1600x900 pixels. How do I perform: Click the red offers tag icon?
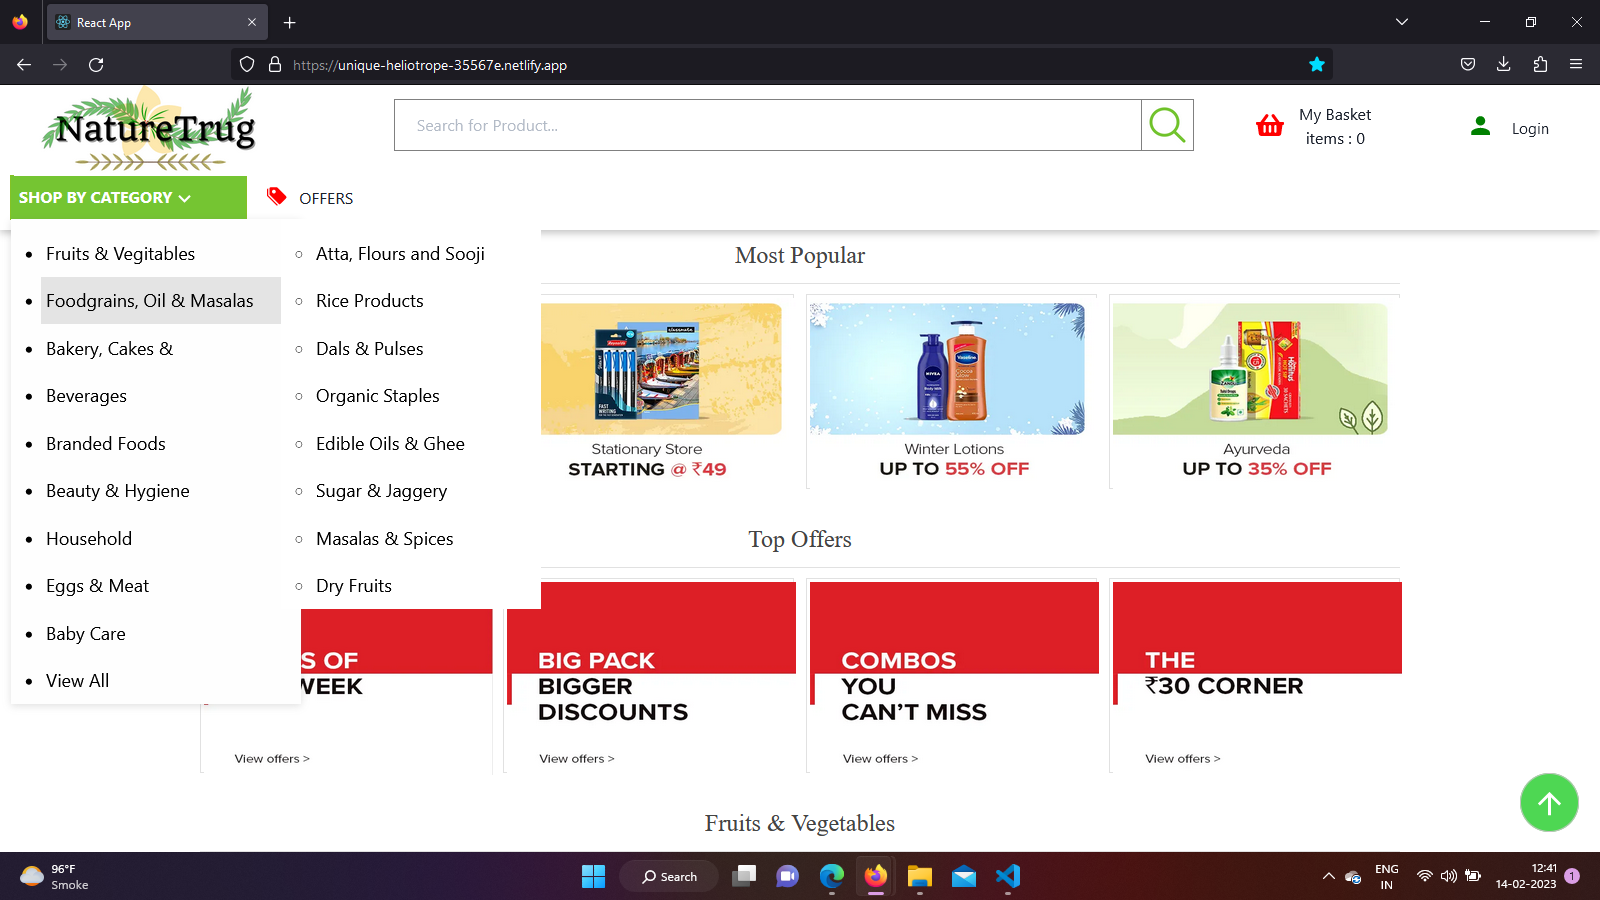tap(277, 196)
